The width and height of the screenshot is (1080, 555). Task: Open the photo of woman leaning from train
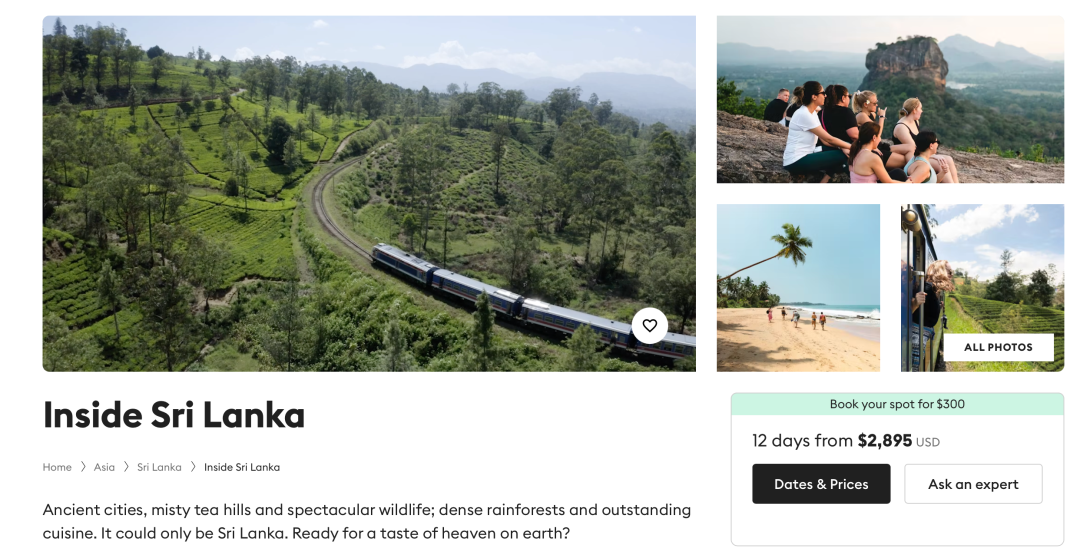[x=982, y=288]
